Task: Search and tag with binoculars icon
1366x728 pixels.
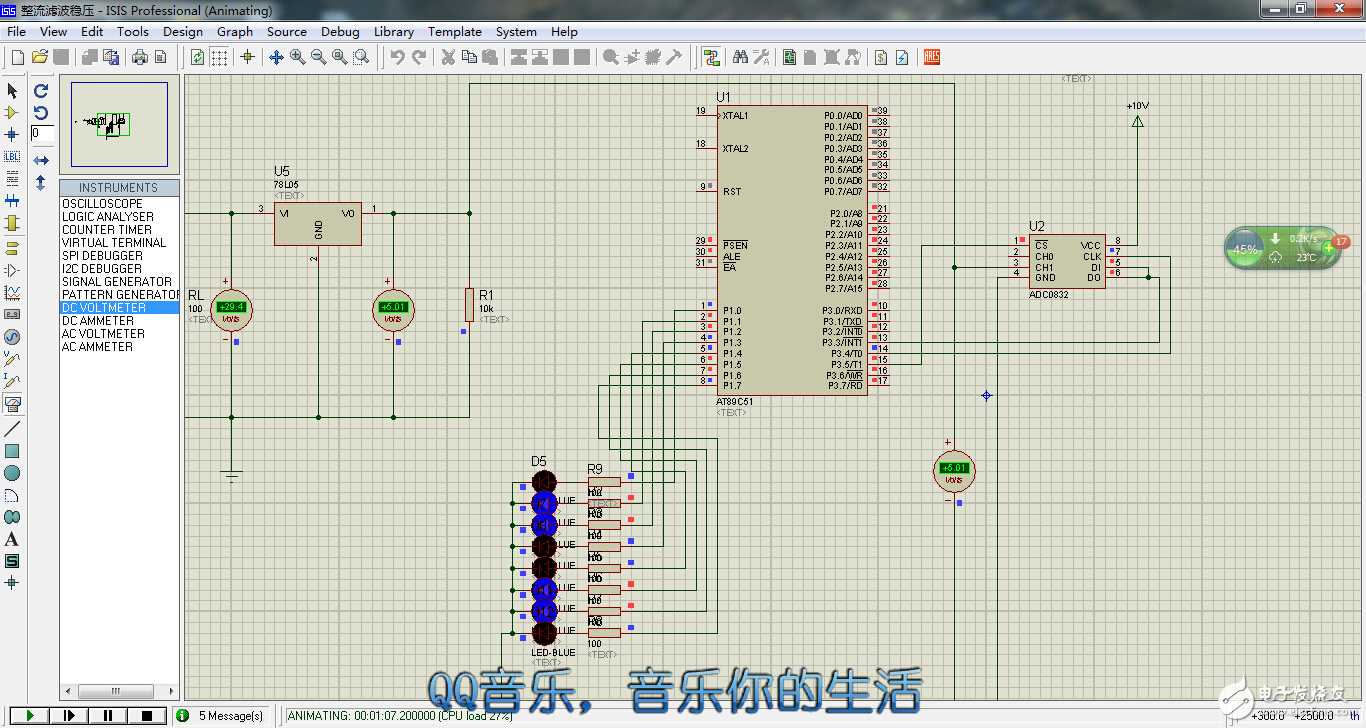Action: pyautogui.click(x=740, y=57)
